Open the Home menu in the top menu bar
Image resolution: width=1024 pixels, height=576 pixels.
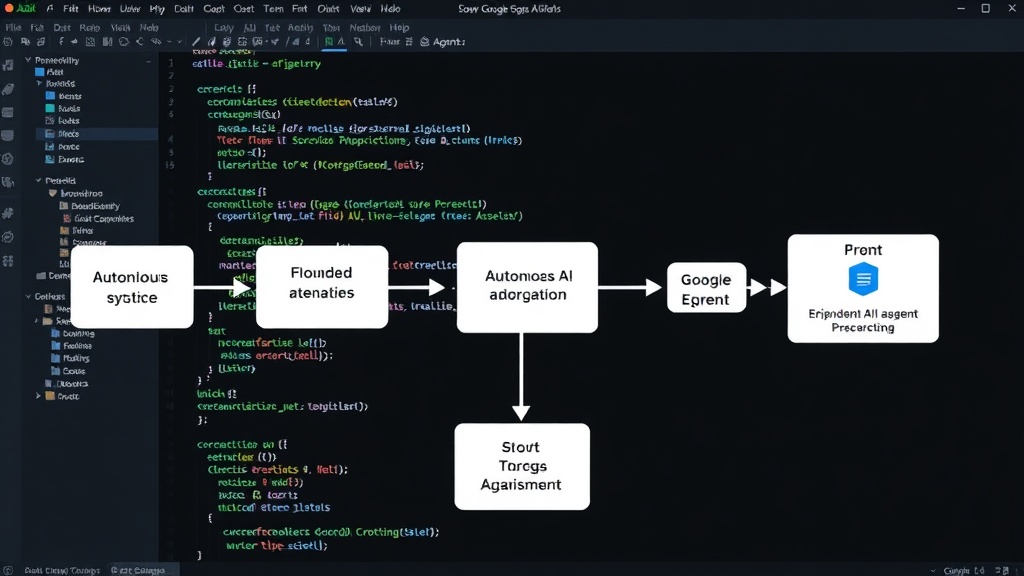(99, 9)
